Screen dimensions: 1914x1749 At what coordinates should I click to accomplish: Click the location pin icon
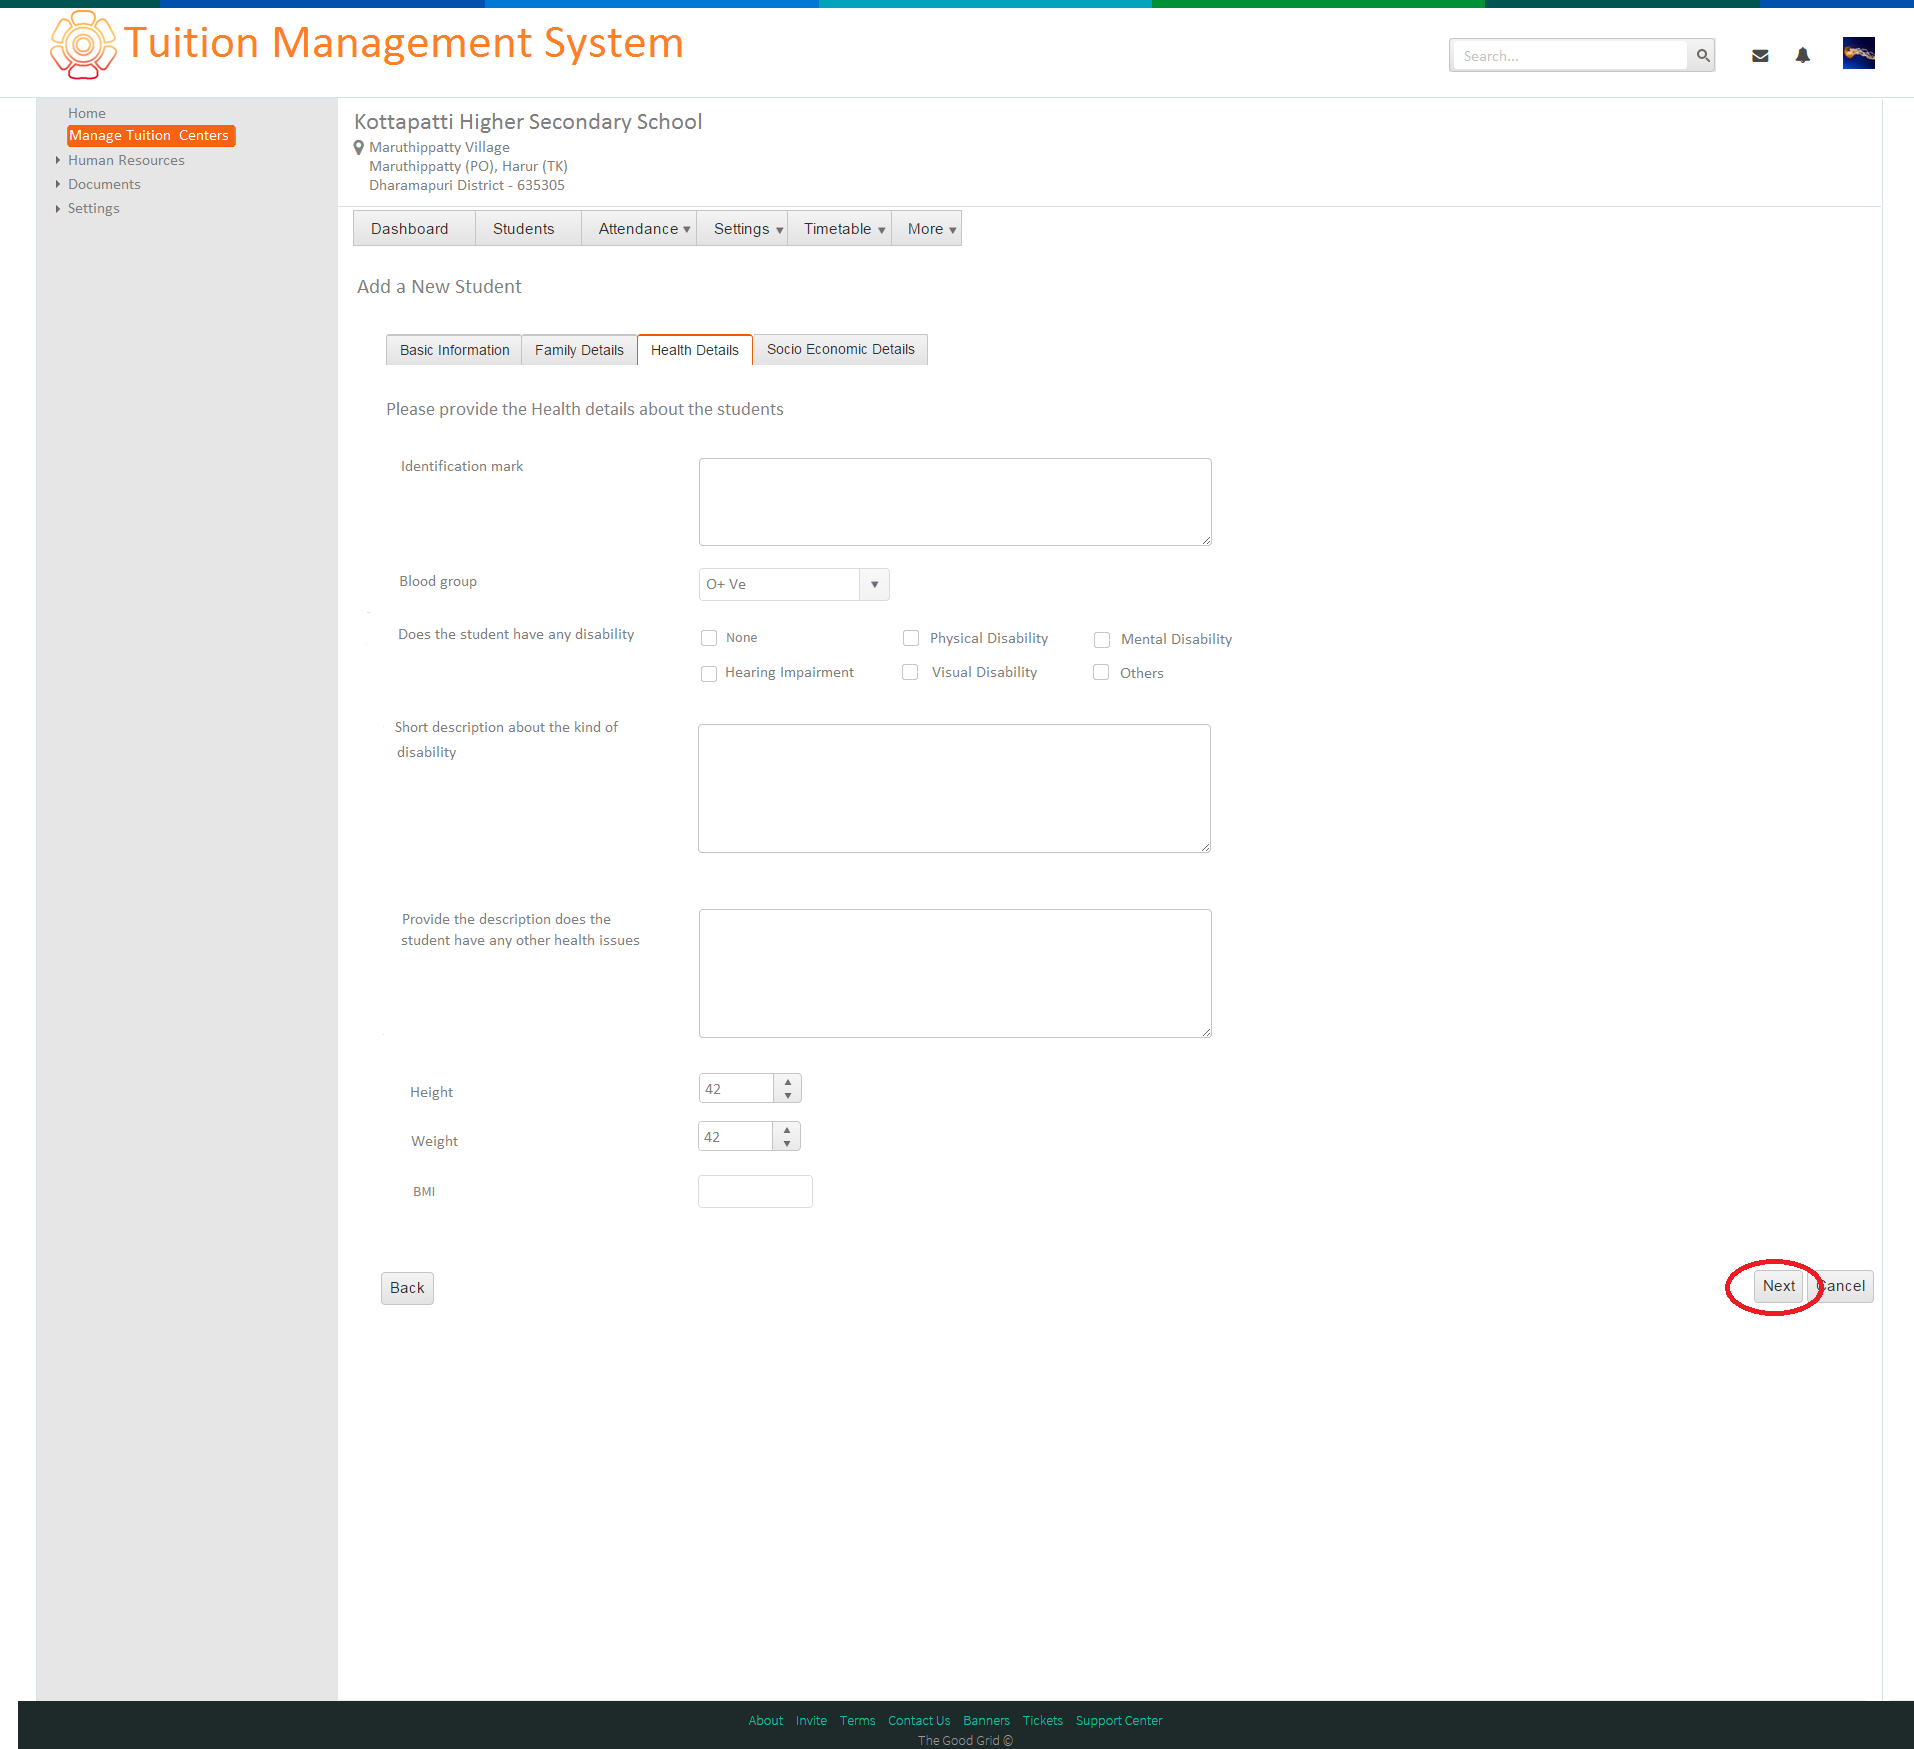(359, 148)
